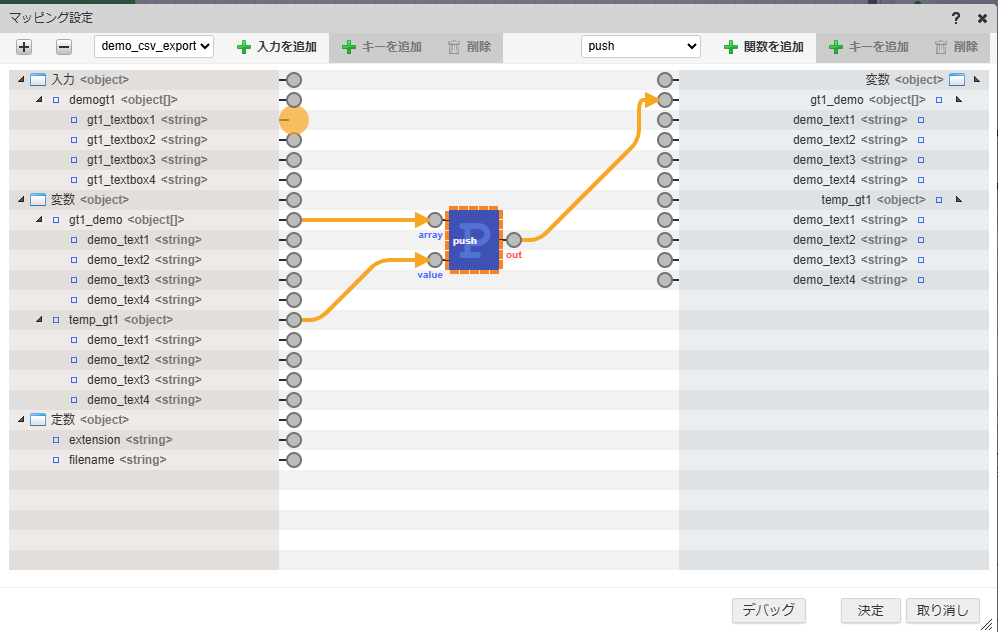Select the filename string item

[x=117, y=460]
